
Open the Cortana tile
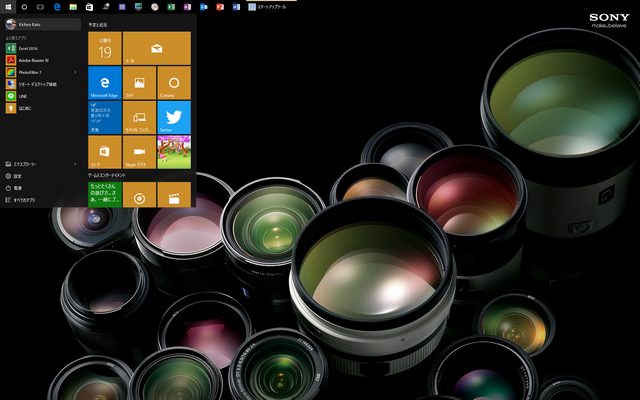(174, 83)
